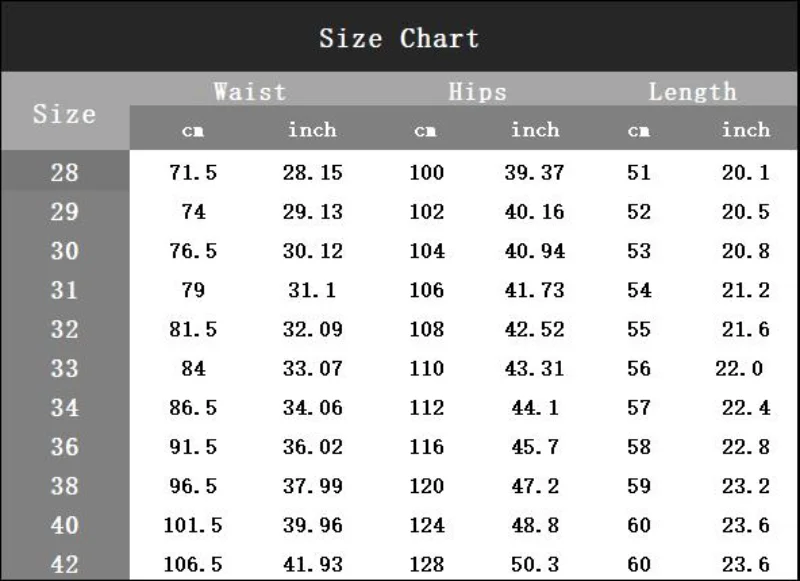Screen dimensions: 800x581
Task: Click the 33.07 waist inch cell
Action: [x=312, y=368]
